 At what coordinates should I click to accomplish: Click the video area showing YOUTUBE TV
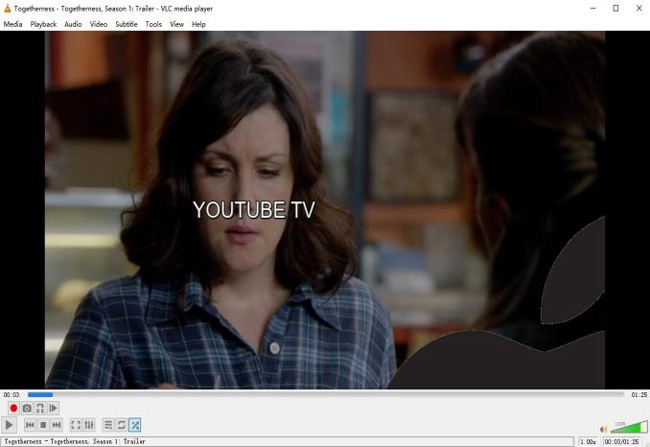325,210
